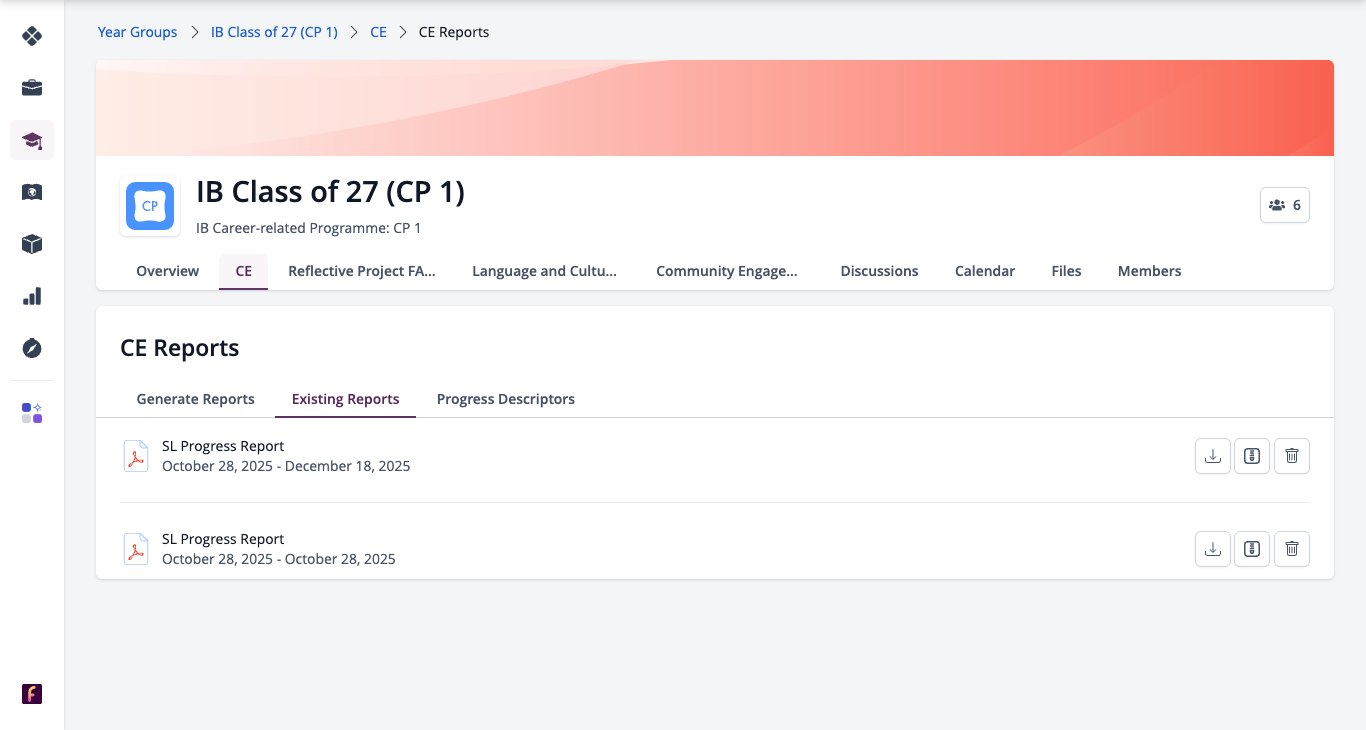Click the CP class avatar icon
The image size is (1366, 730).
tap(150, 206)
